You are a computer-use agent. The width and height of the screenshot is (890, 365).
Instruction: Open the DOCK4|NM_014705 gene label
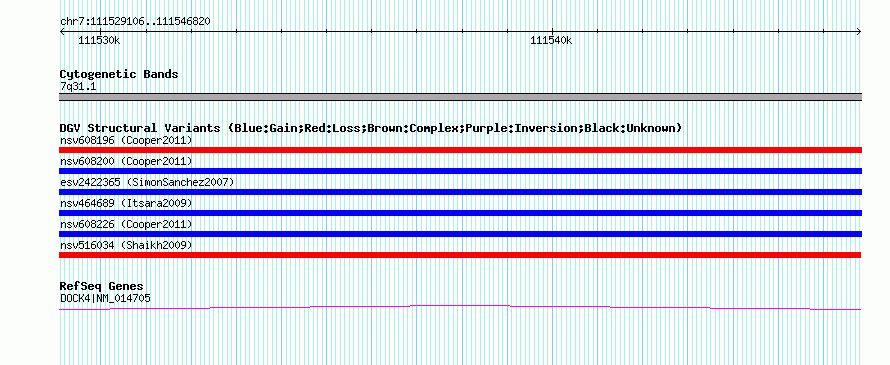106,298
